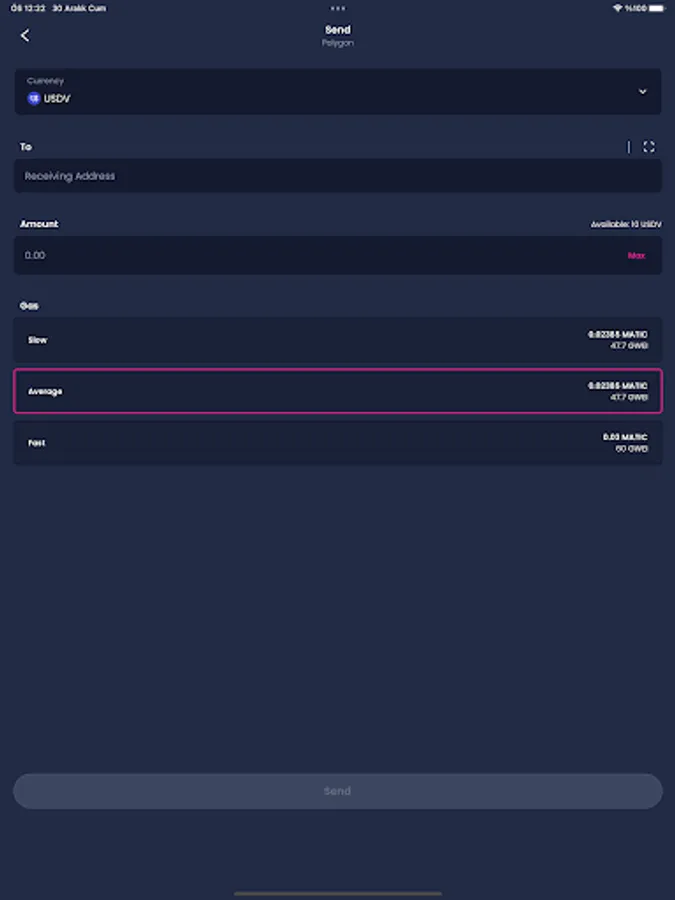Focus the Receiving Address field

[338, 176]
